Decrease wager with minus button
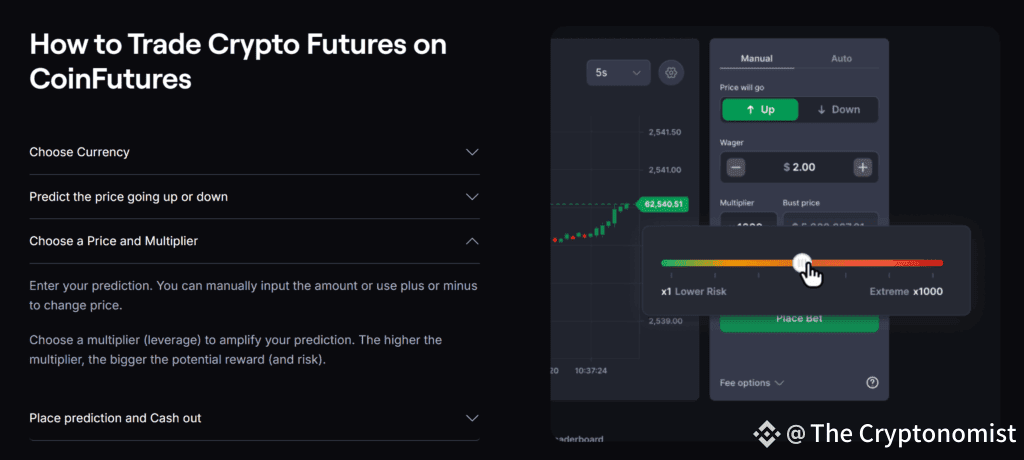 coord(735,167)
